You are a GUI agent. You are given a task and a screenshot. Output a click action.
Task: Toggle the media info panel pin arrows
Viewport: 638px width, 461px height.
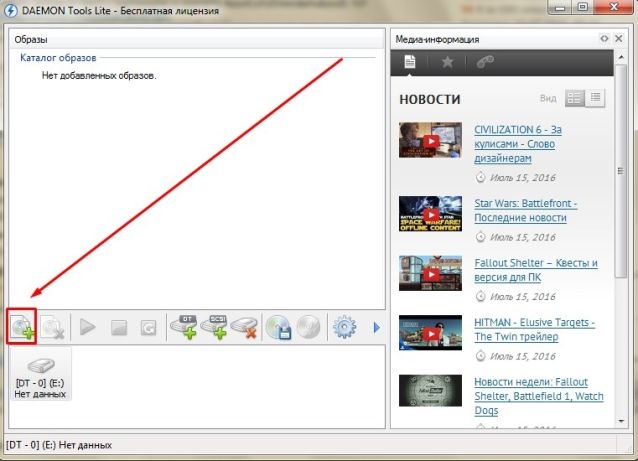(x=604, y=39)
